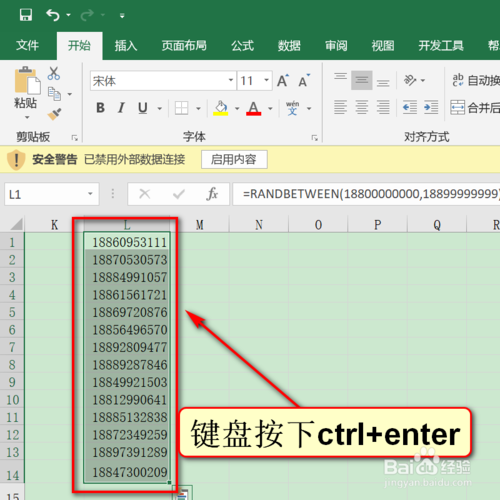
Task: Open the 文件 menu tab
Action: click(27, 46)
